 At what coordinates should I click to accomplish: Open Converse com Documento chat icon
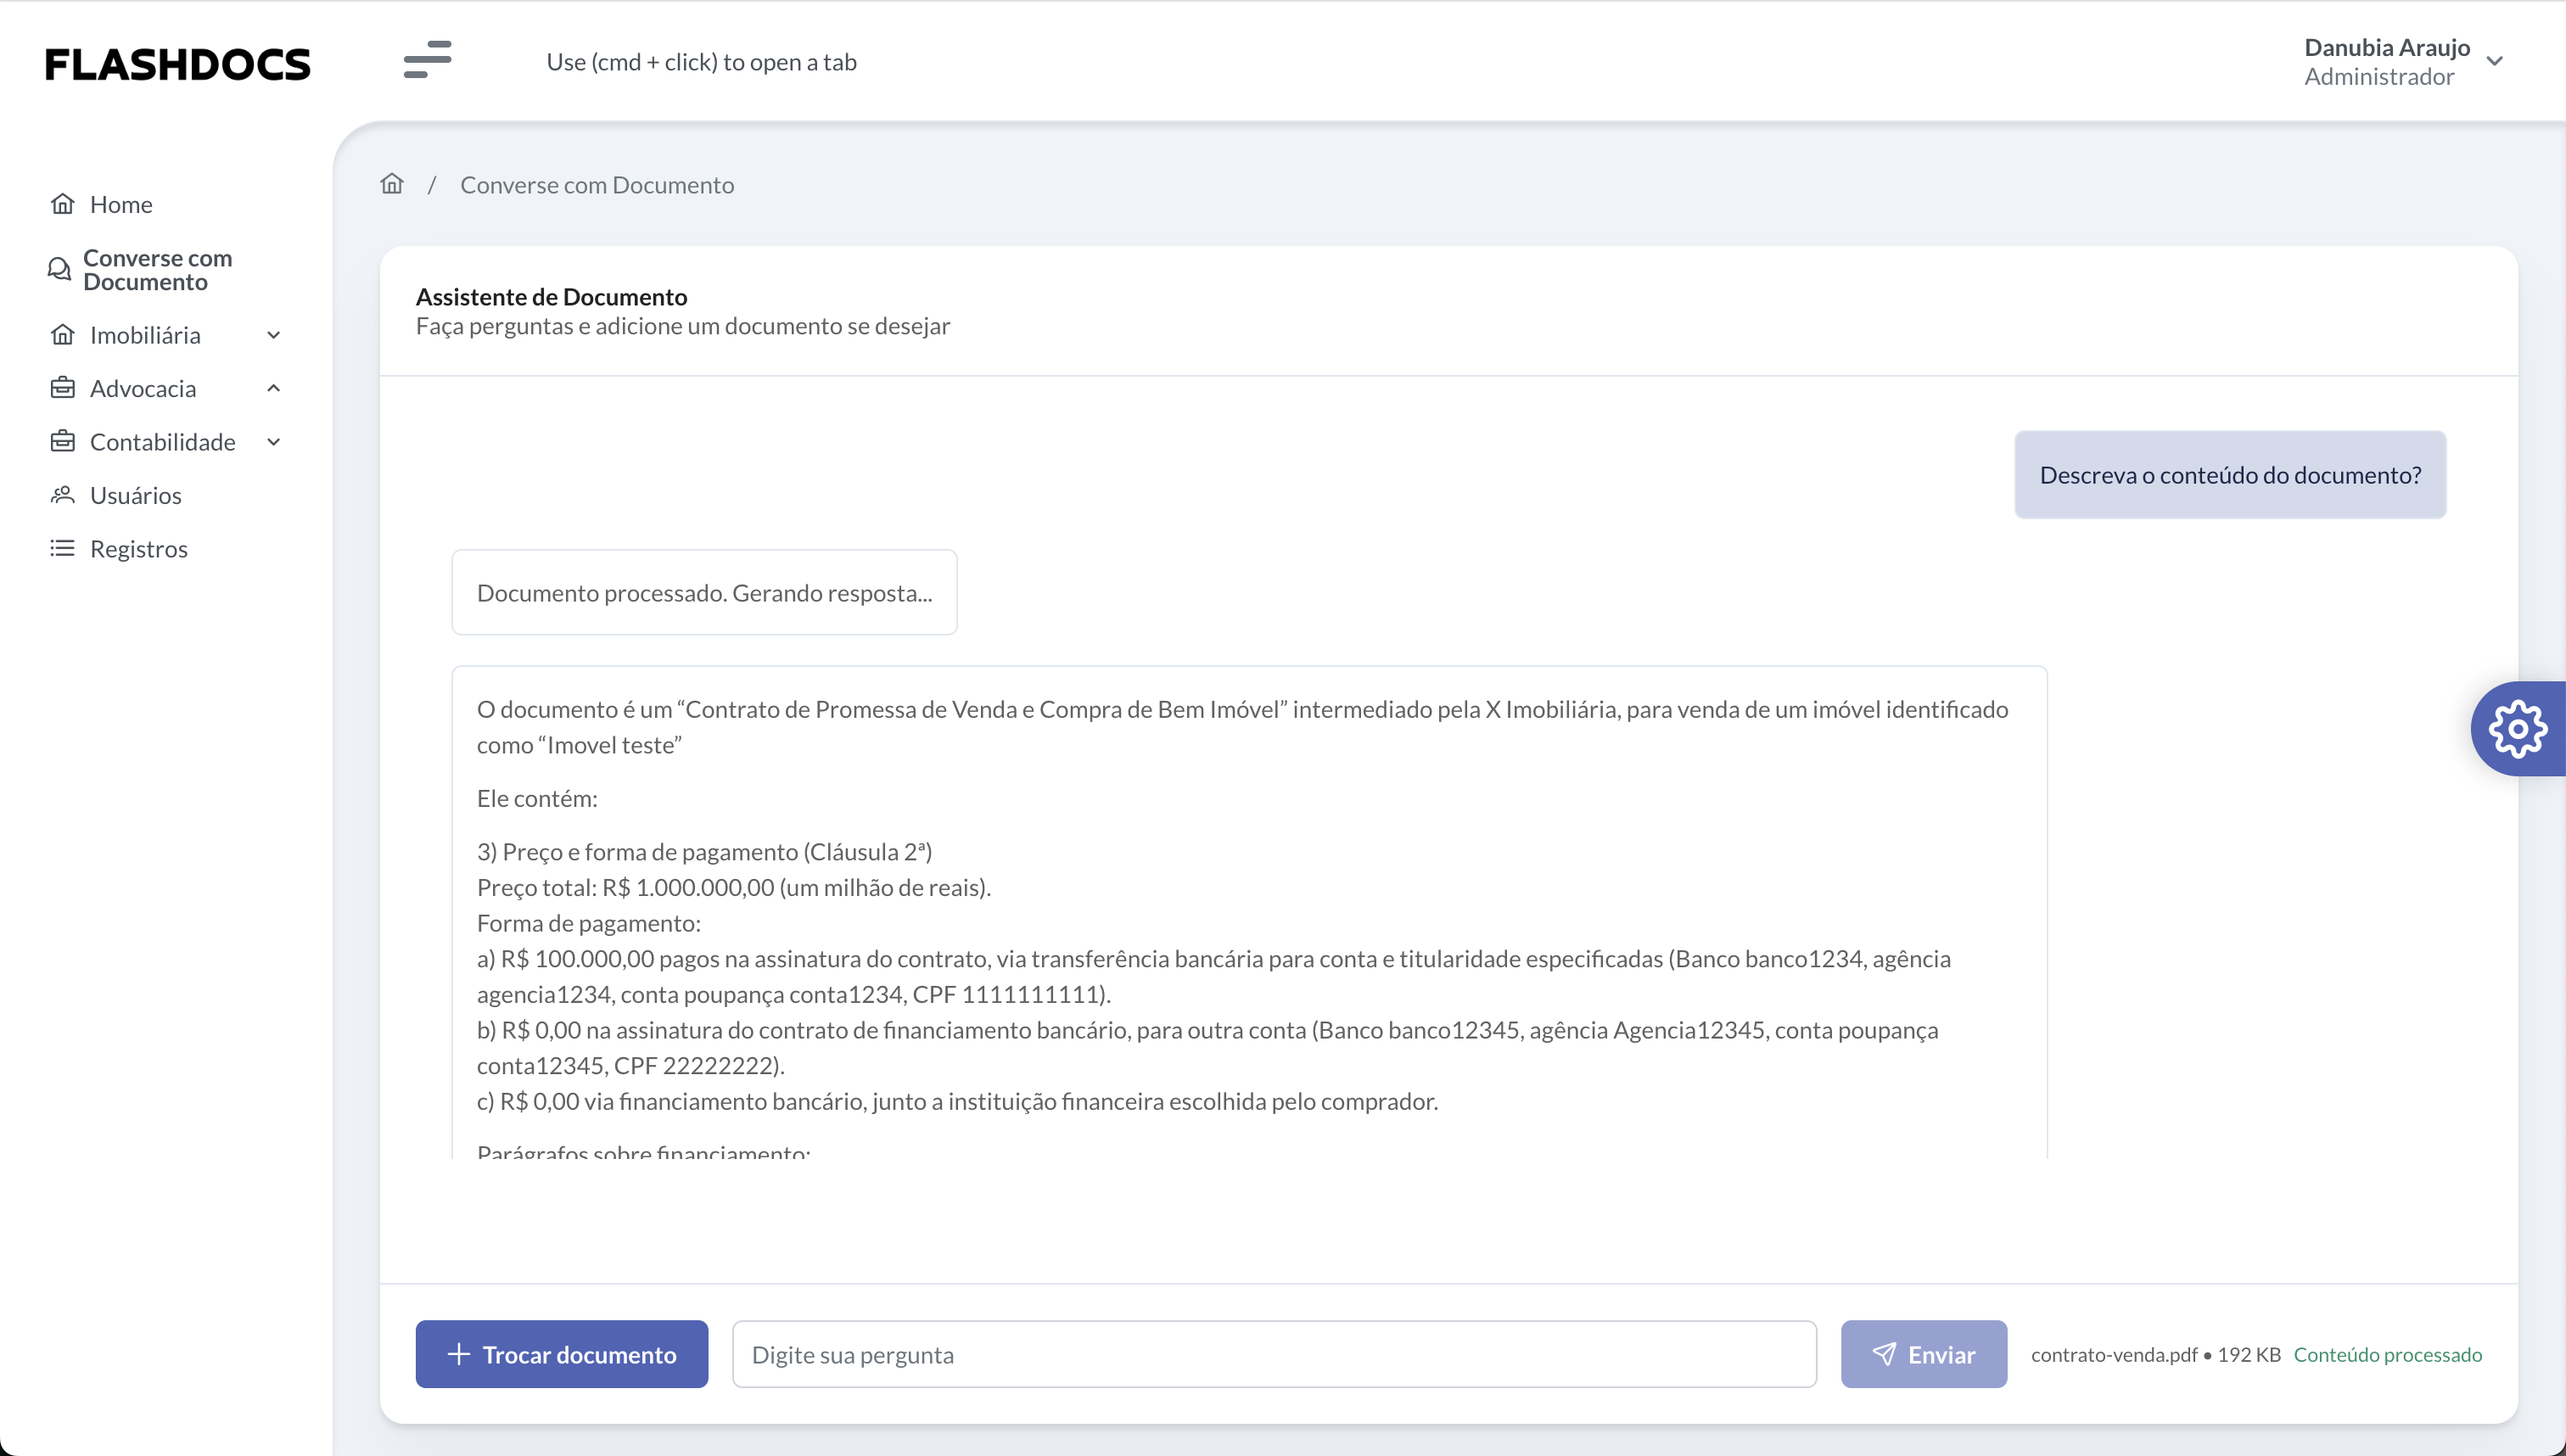[60, 268]
